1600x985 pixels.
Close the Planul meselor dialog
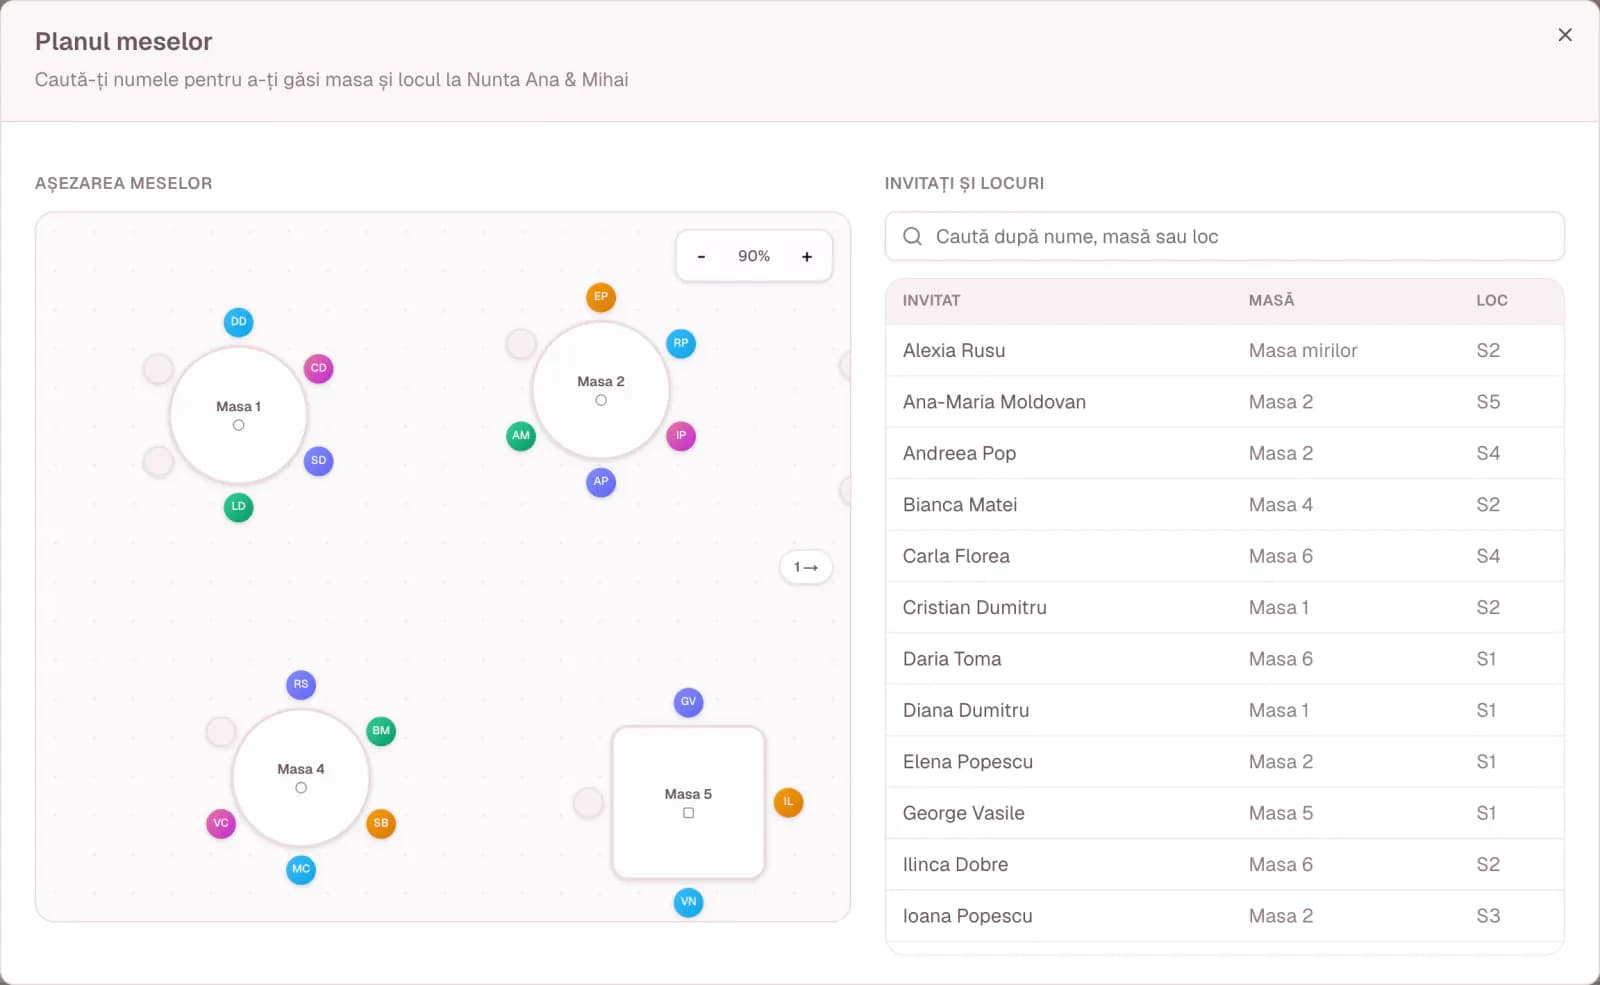click(x=1565, y=35)
